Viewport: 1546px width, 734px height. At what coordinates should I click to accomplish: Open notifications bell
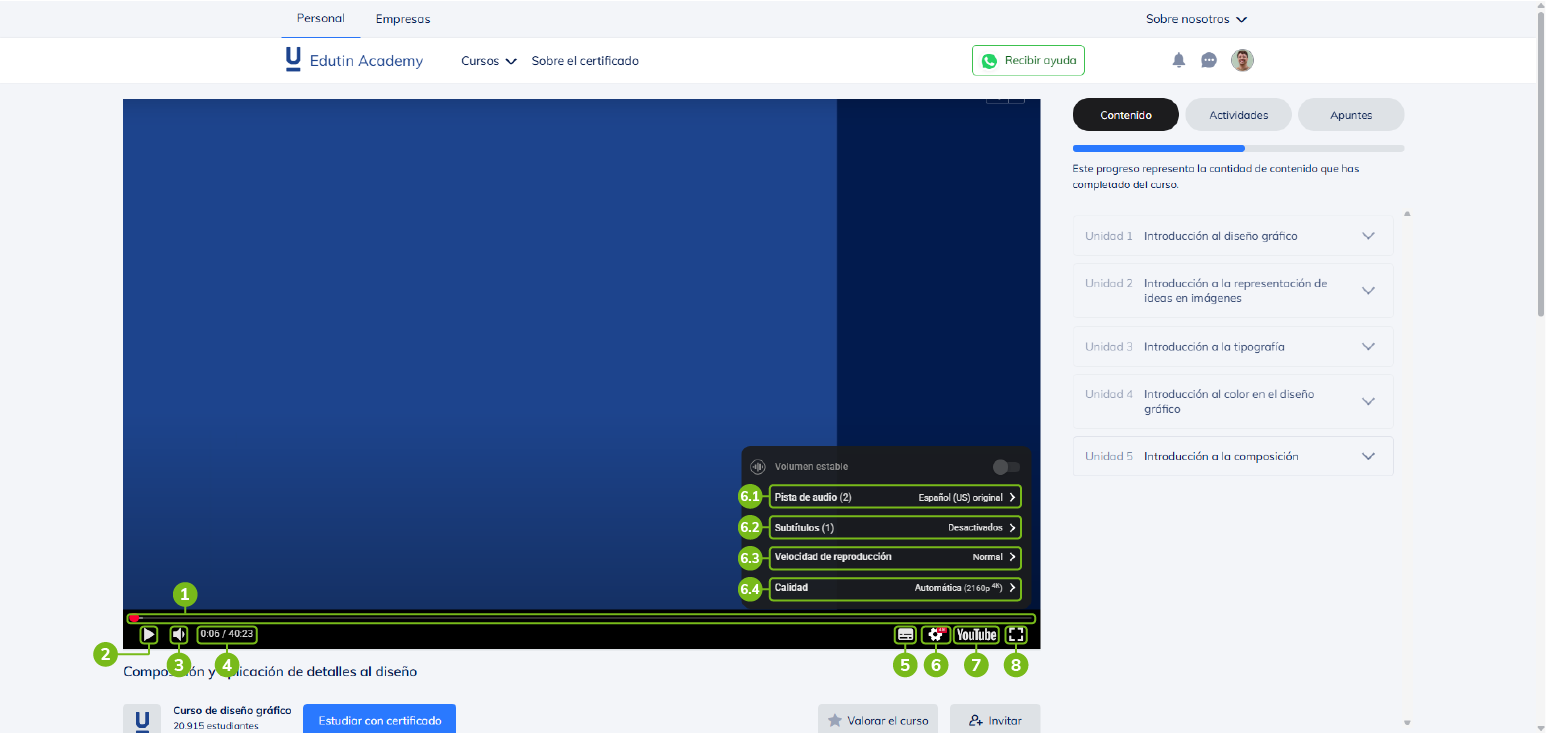click(1179, 60)
